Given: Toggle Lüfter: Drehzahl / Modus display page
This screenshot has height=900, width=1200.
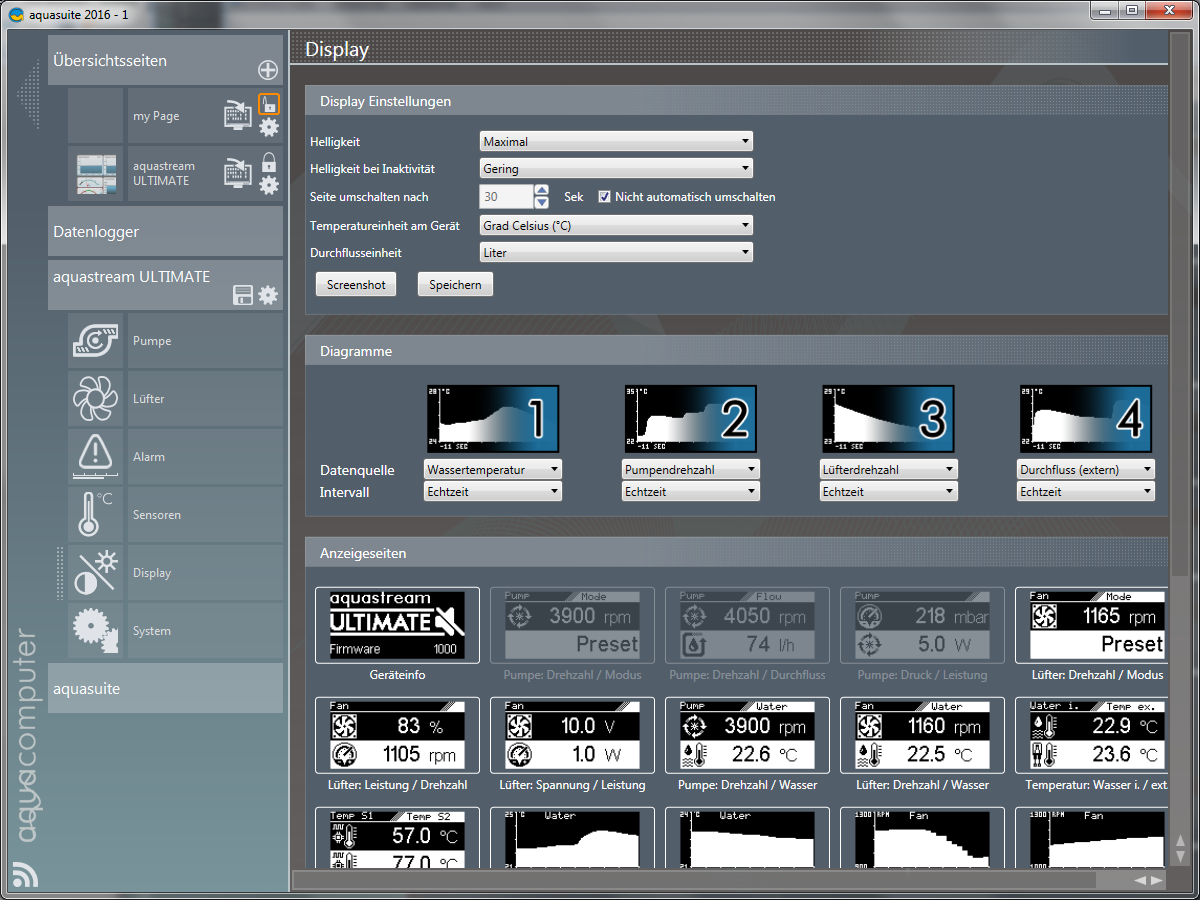Looking at the screenshot, I should [x=1091, y=625].
